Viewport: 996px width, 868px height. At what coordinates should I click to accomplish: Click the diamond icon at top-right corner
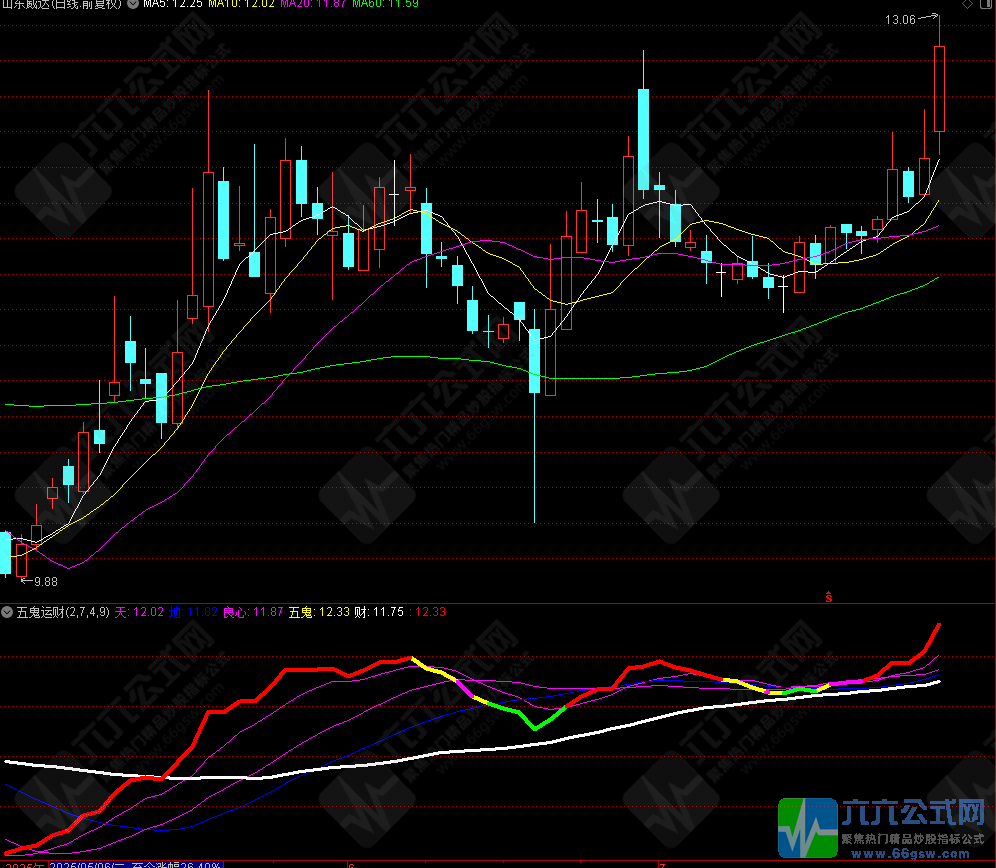965,5
